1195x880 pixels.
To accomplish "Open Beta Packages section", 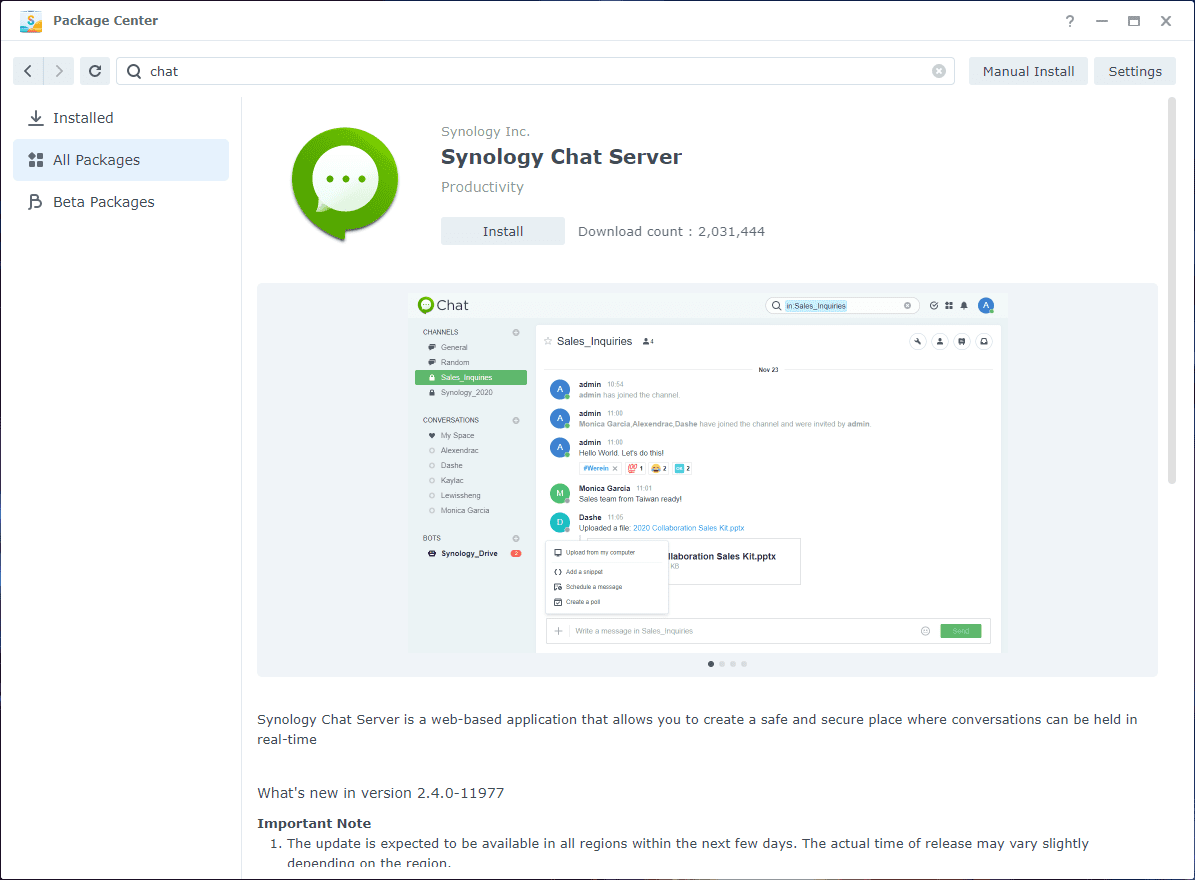I will coord(121,202).
